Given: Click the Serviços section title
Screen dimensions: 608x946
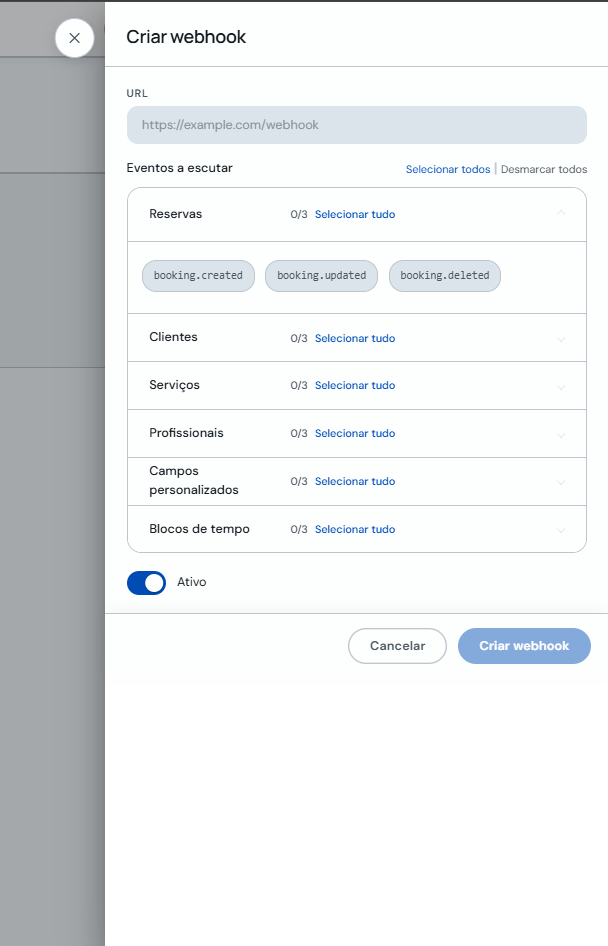Looking at the screenshot, I should click(174, 386).
